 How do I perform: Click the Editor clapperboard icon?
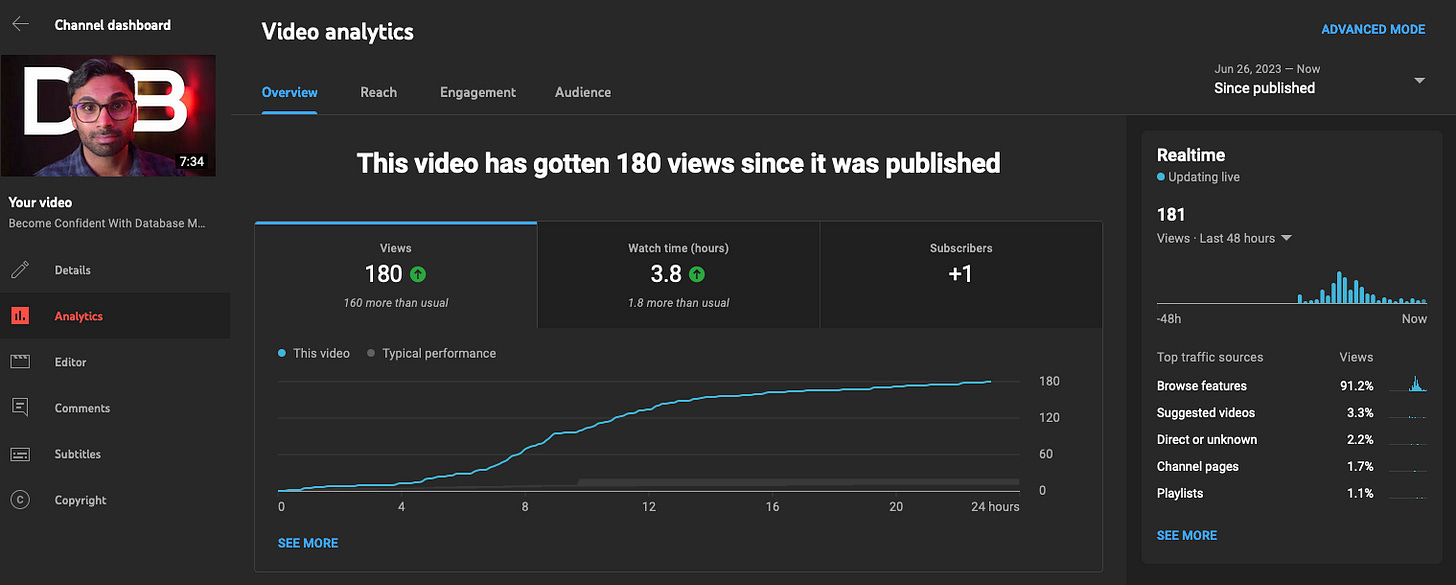[20, 362]
